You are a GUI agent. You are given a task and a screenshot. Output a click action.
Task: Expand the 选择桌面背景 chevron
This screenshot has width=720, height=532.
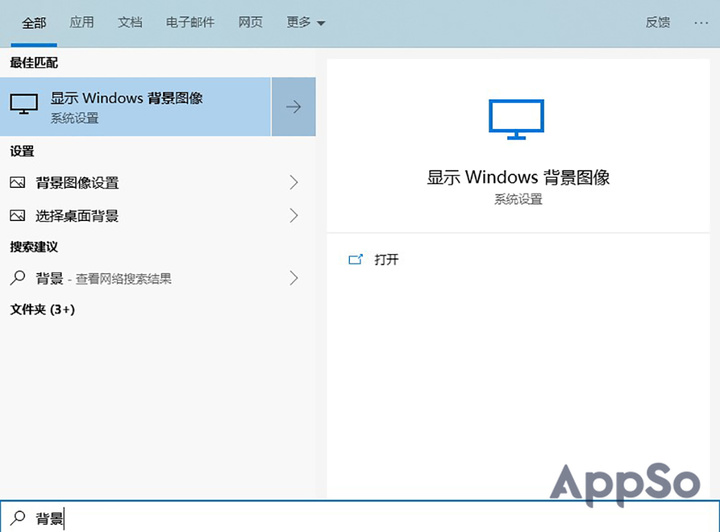[294, 216]
